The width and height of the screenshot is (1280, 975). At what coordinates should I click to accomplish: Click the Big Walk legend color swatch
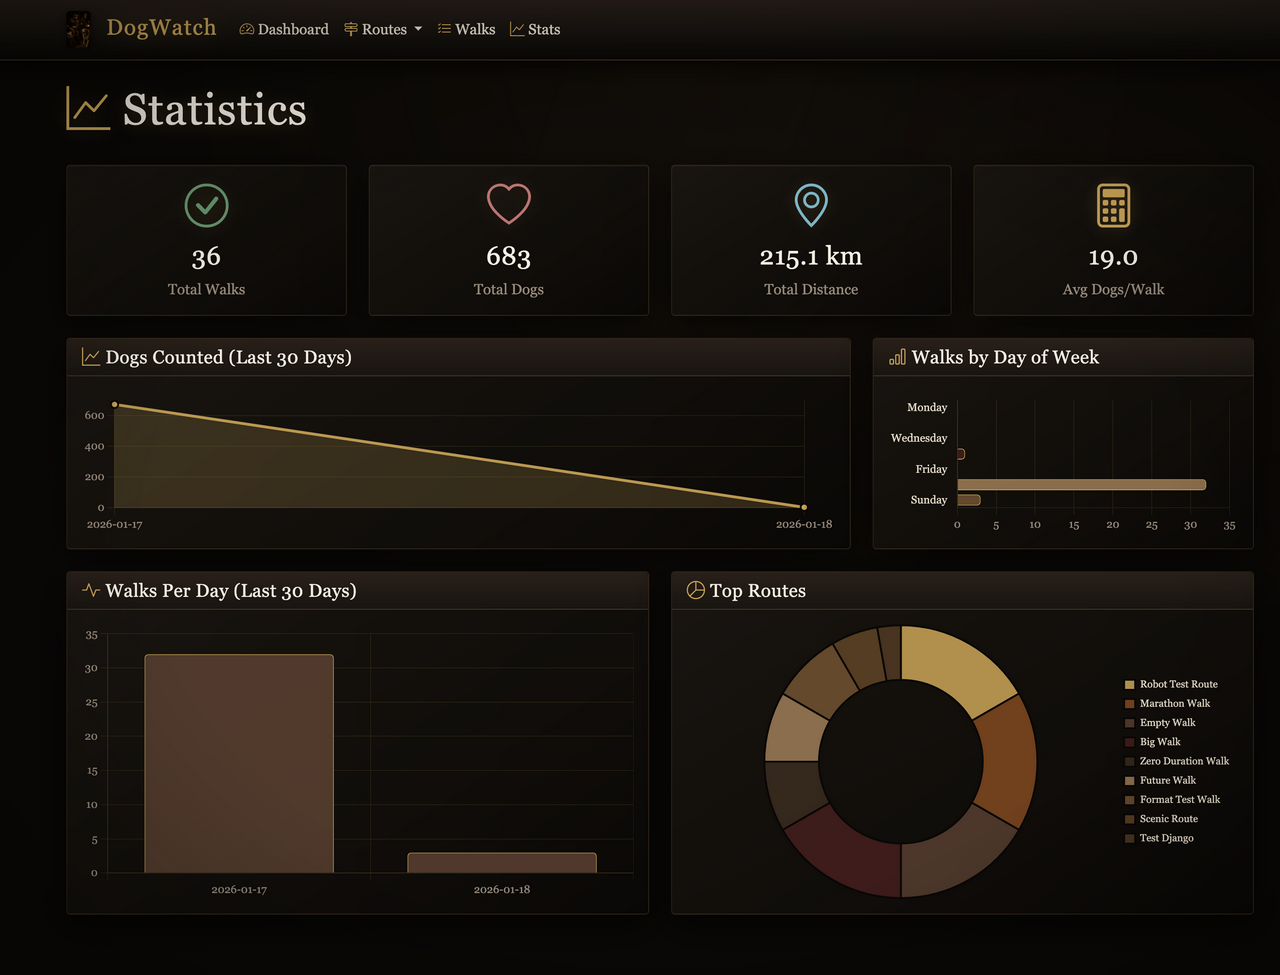coord(1130,742)
